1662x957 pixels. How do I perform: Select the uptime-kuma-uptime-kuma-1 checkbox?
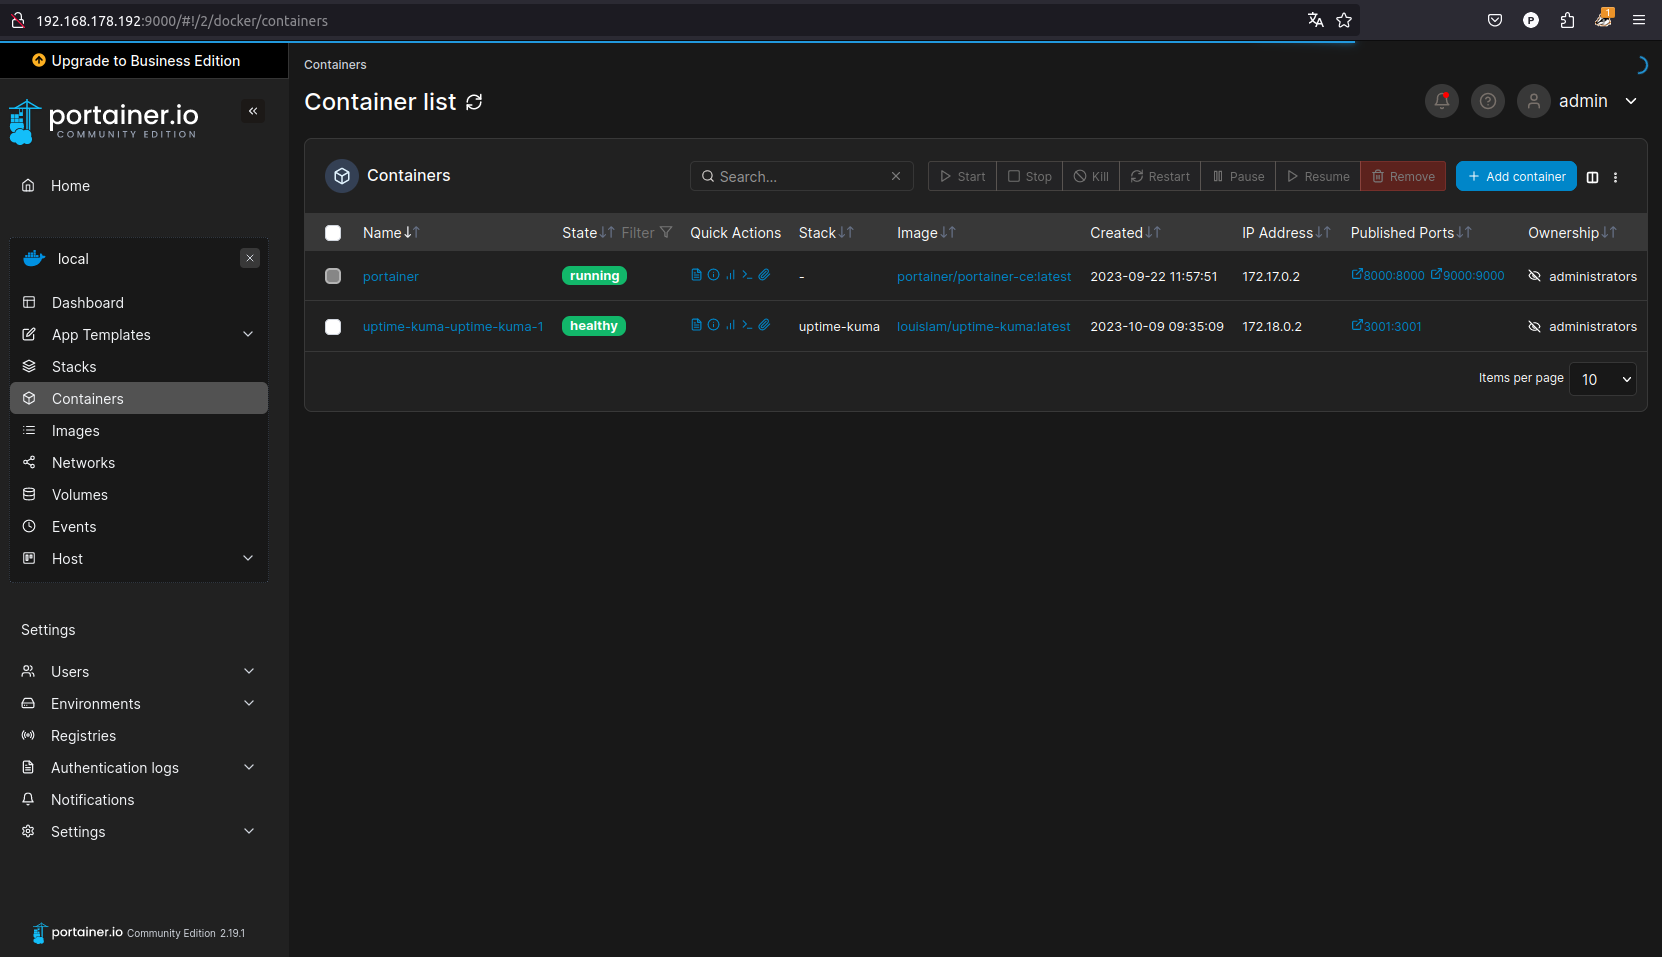pos(333,327)
